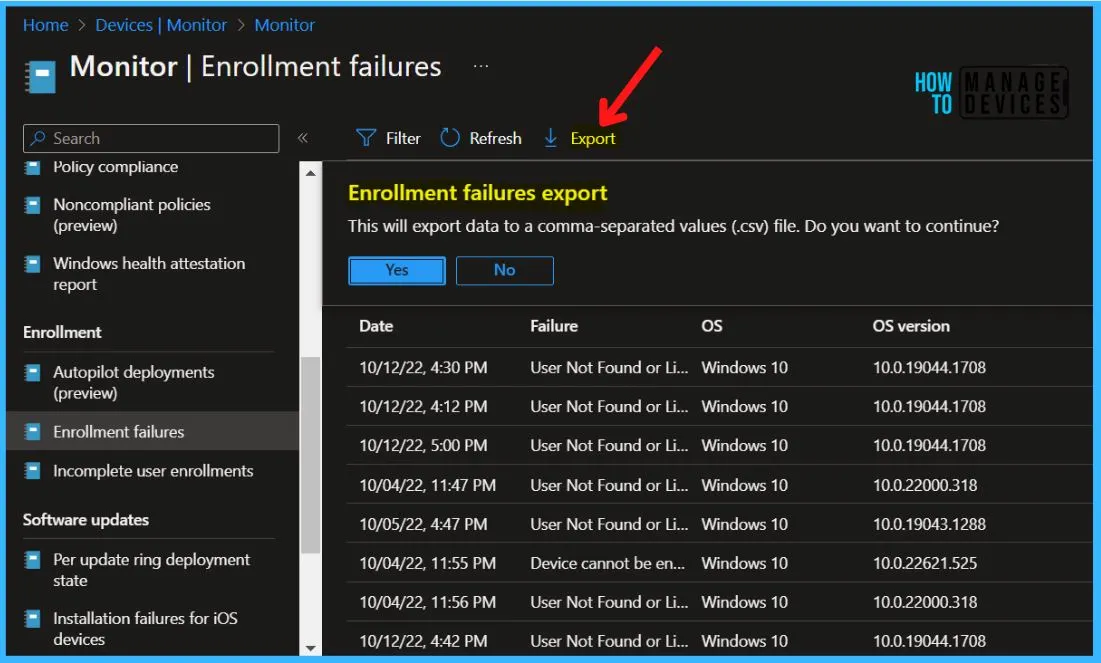Select the row dated 10/04/22, 11:47 PM
The image size is (1101, 663).
(719, 485)
